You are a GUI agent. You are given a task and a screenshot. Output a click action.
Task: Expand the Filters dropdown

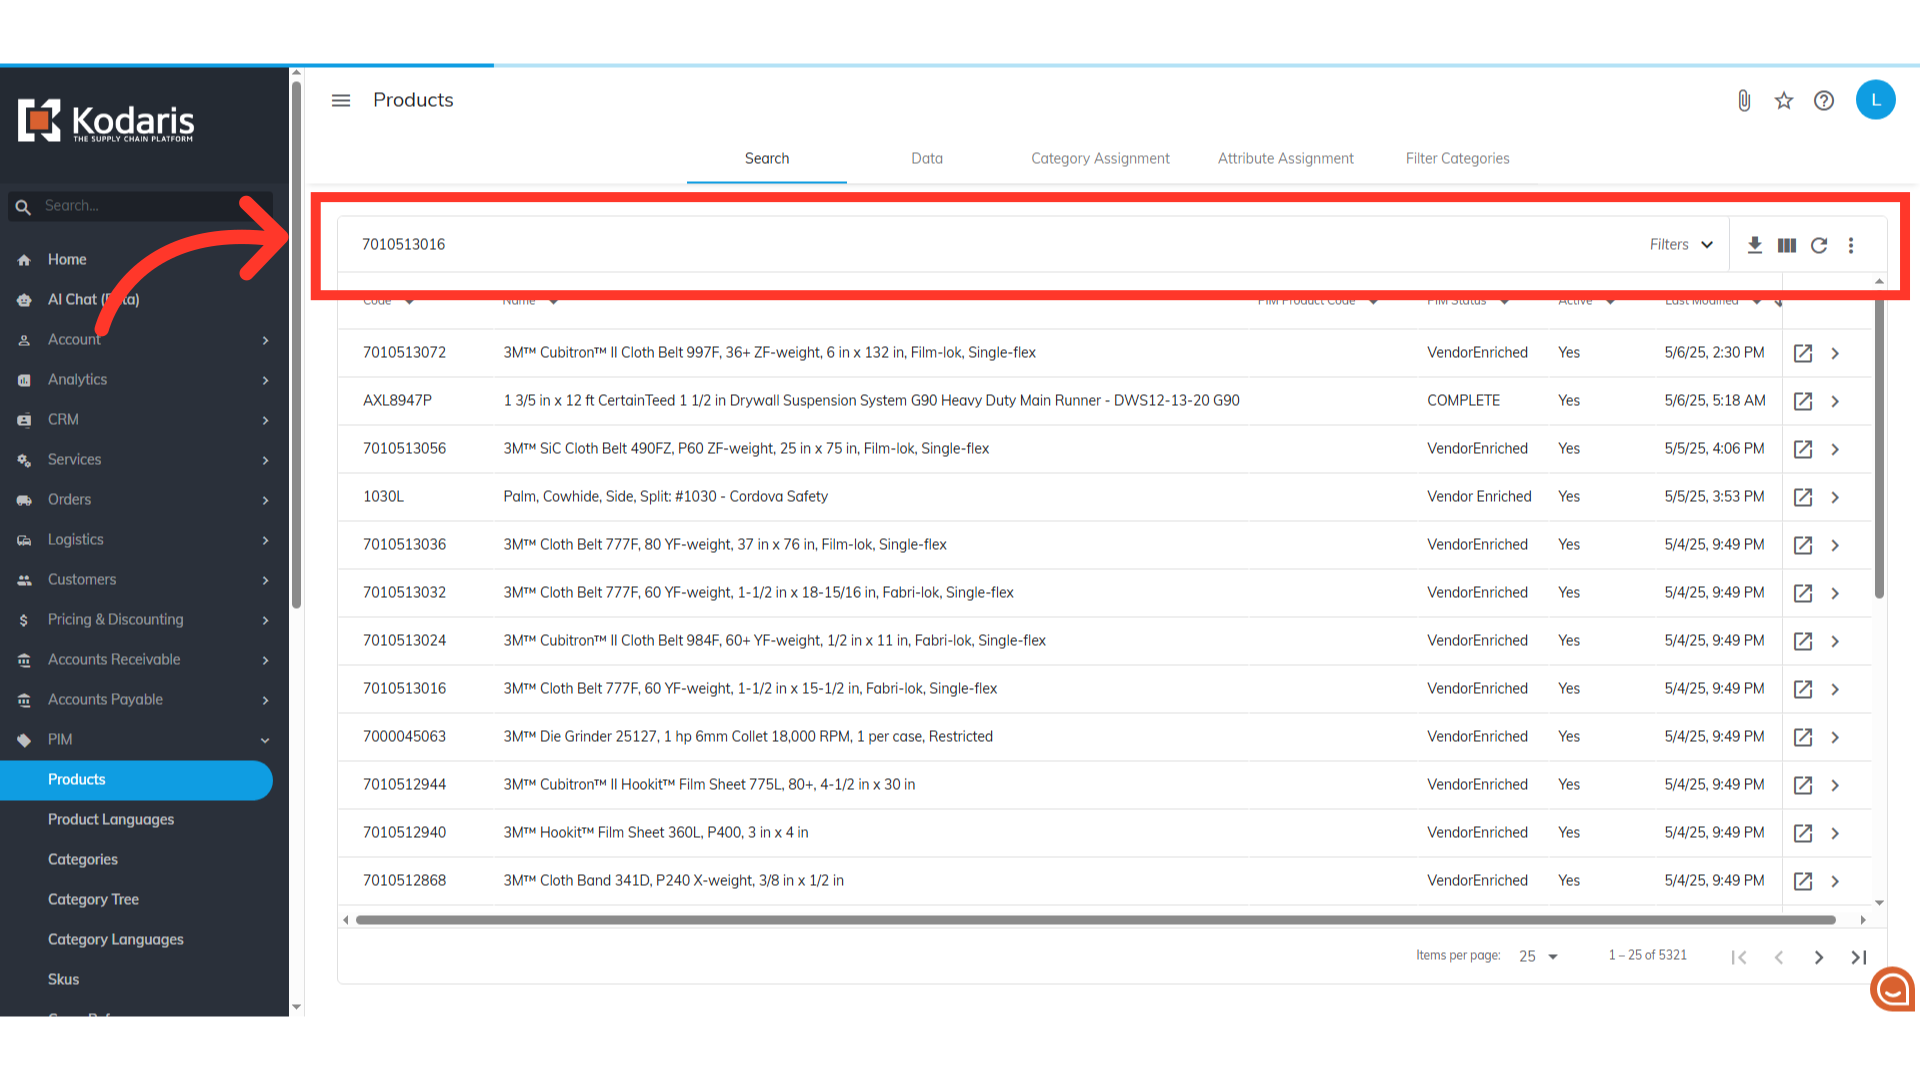click(1681, 245)
